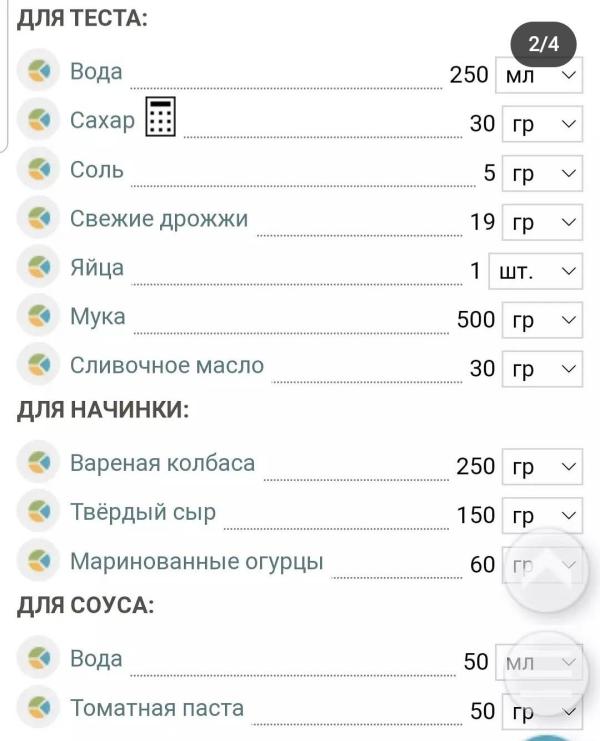Open unit dropdown for Твёрдый сыр

pyautogui.click(x=542, y=516)
